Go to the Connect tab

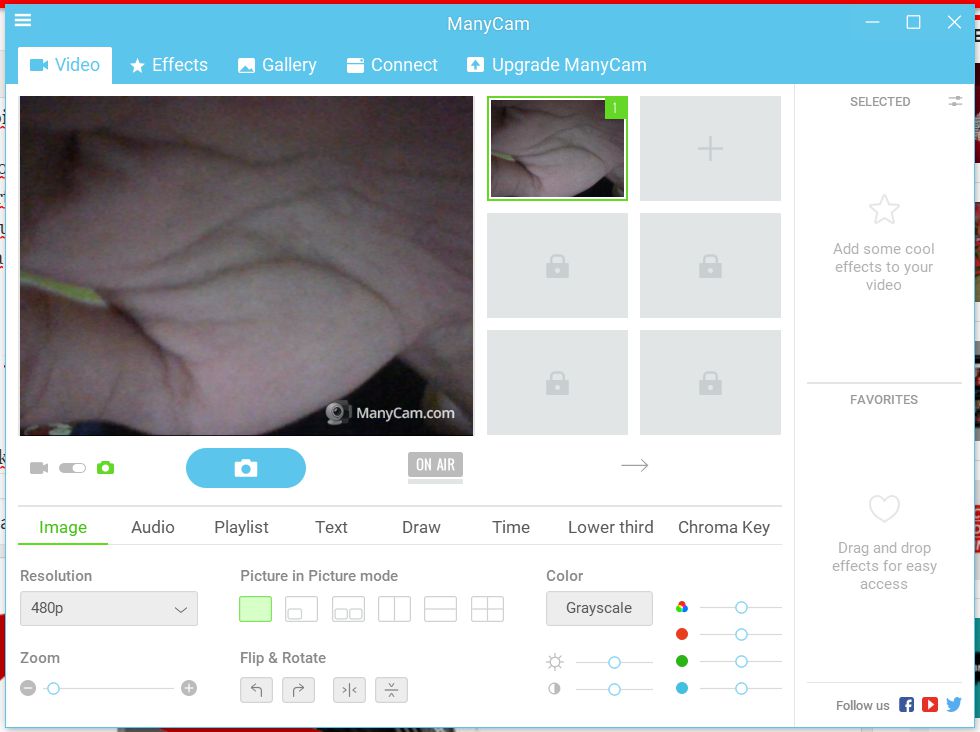coord(392,65)
